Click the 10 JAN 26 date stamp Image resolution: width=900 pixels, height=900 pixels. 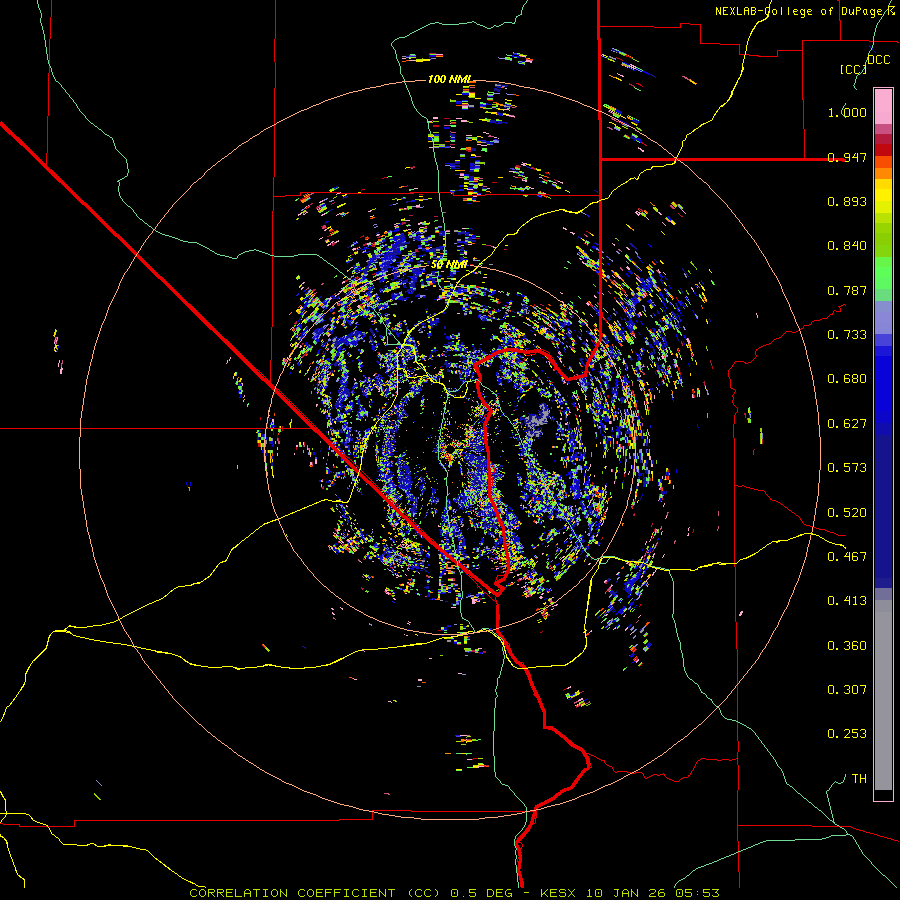click(625, 893)
